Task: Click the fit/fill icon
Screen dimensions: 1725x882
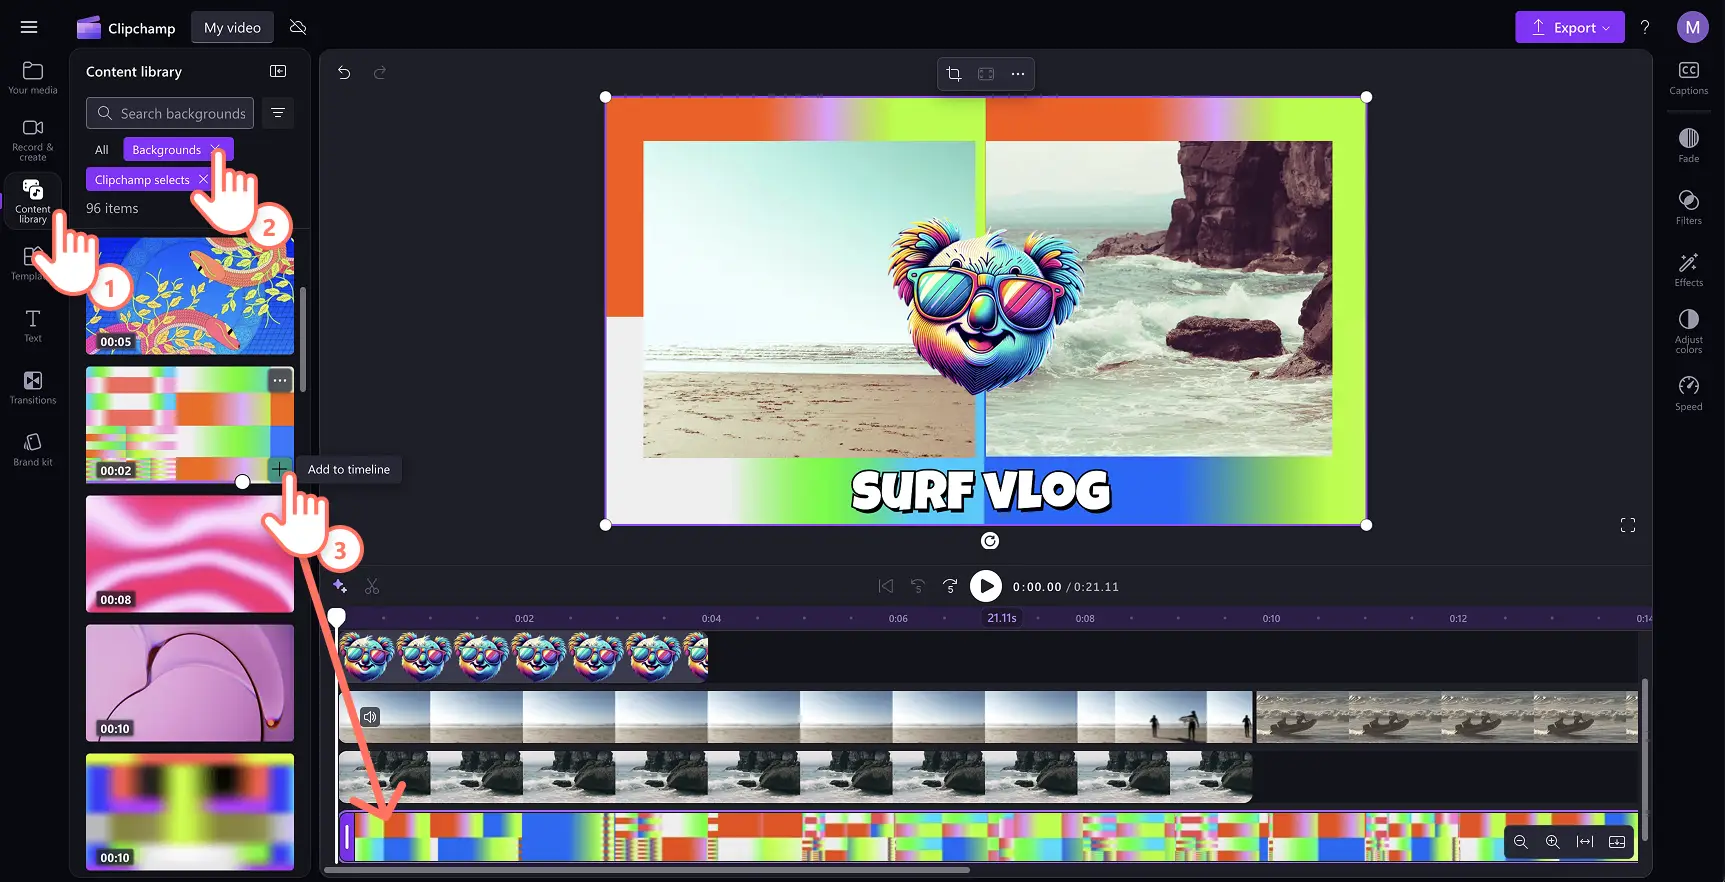Action: pyautogui.click(x=986, y=73)
